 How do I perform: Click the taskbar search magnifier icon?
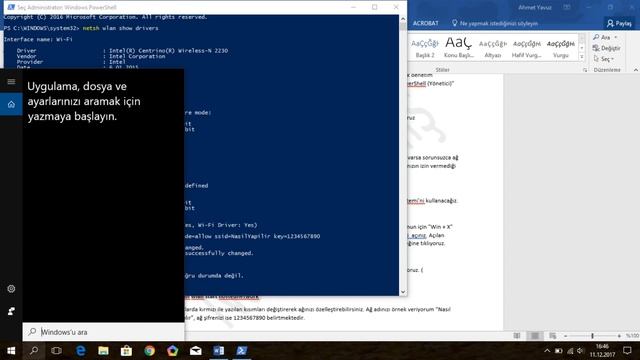tap(34, 351)
